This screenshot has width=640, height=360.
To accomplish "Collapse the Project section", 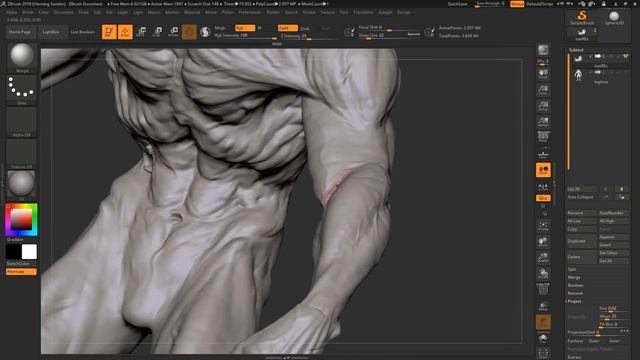I will coord(574,301).
